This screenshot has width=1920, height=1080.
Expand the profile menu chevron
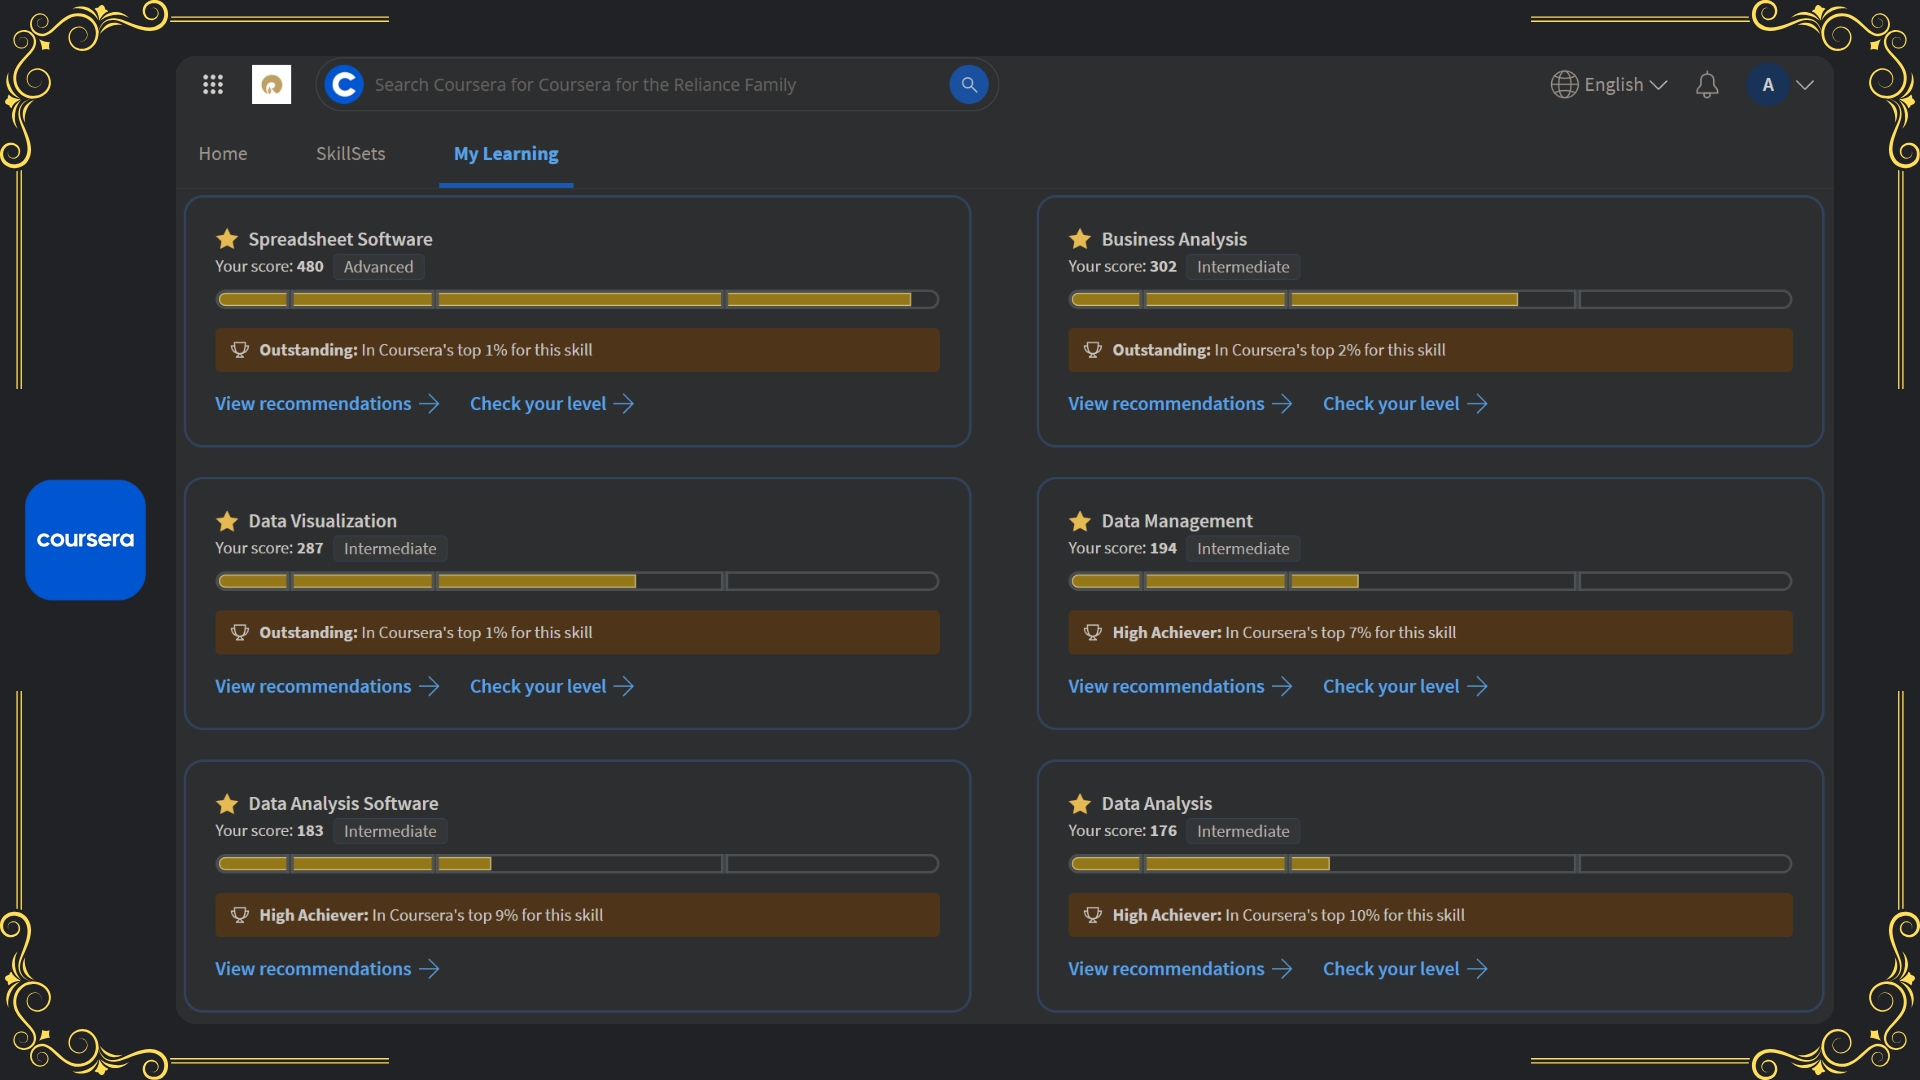click(x=1805, y=85)
